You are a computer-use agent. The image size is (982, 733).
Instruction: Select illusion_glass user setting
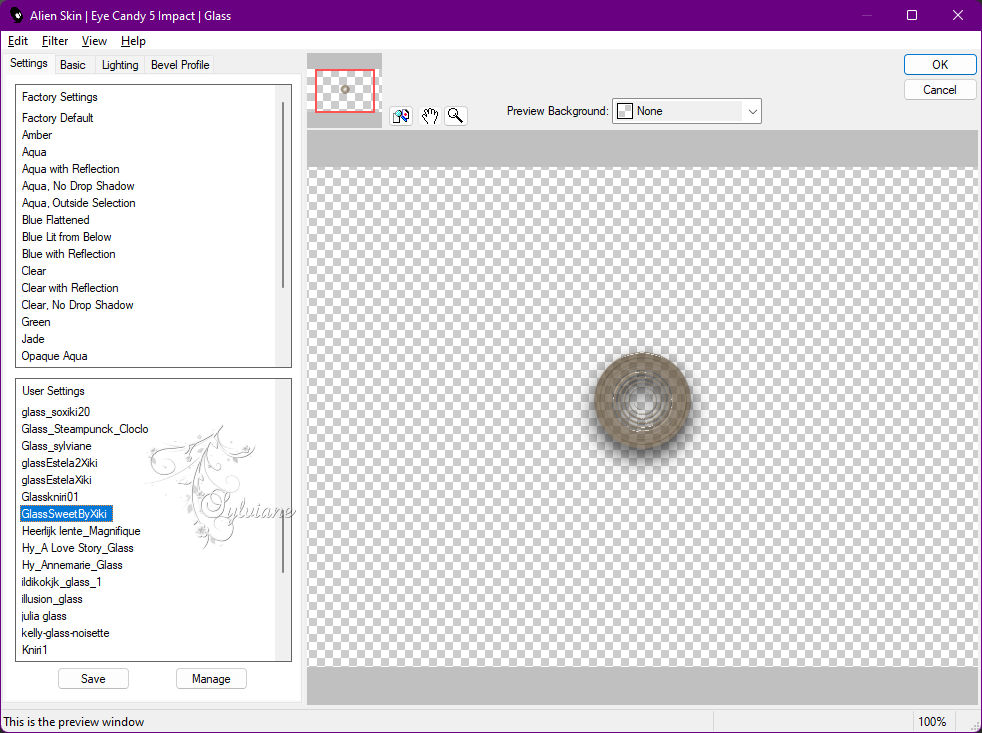point(51,598)
